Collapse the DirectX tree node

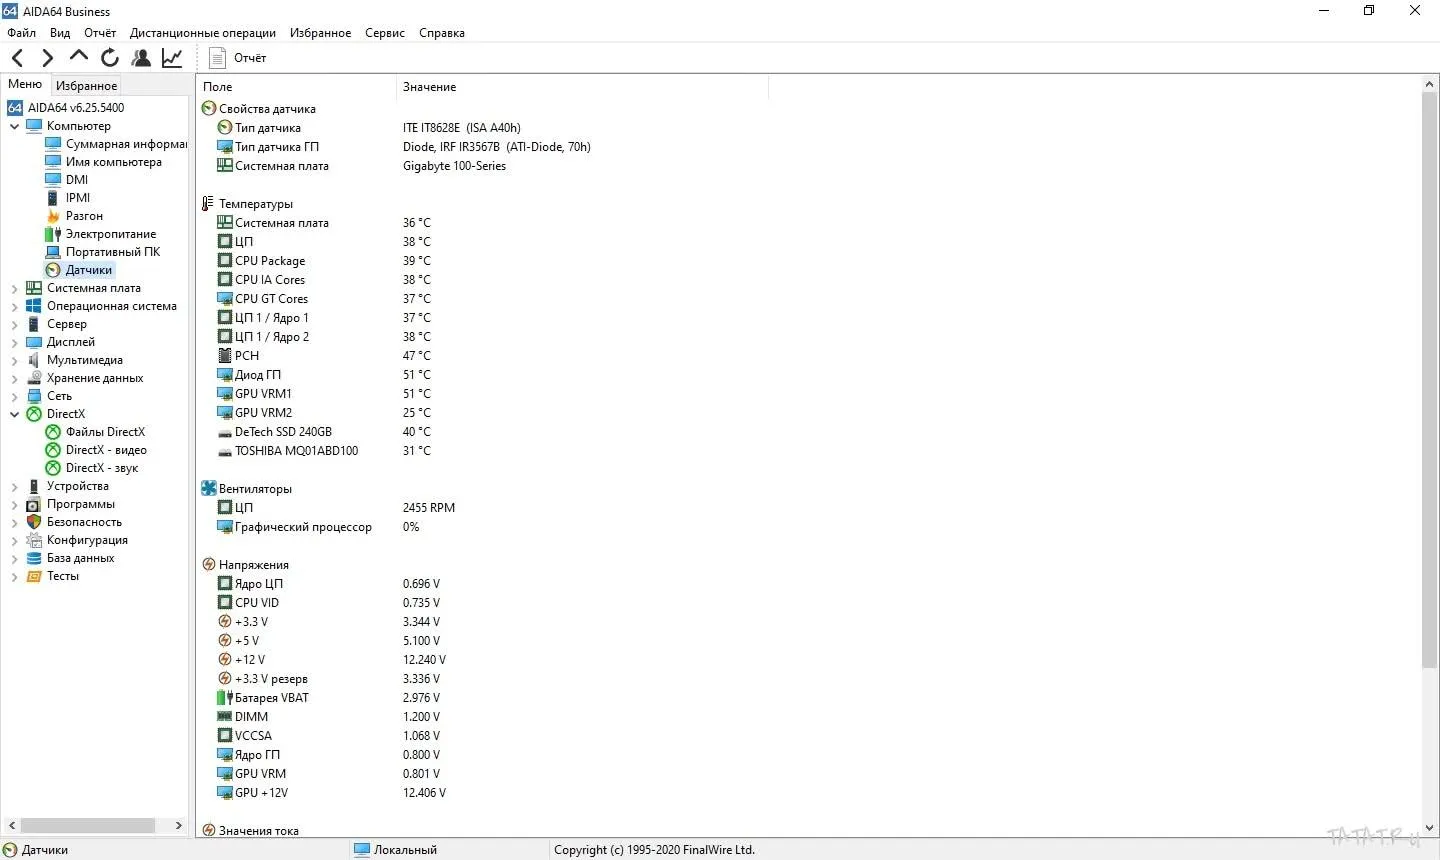coord(14,414)
